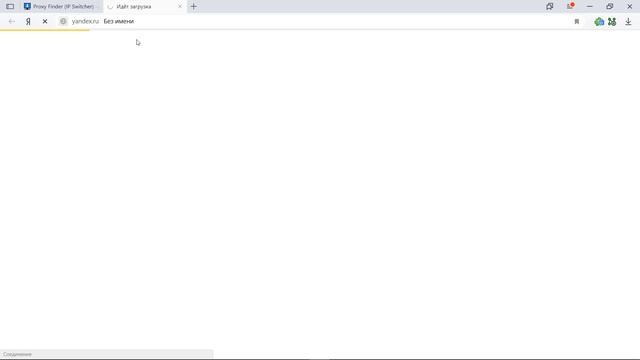Minimize the browser window
Viewport: 640px width, 360px height.
589,7
